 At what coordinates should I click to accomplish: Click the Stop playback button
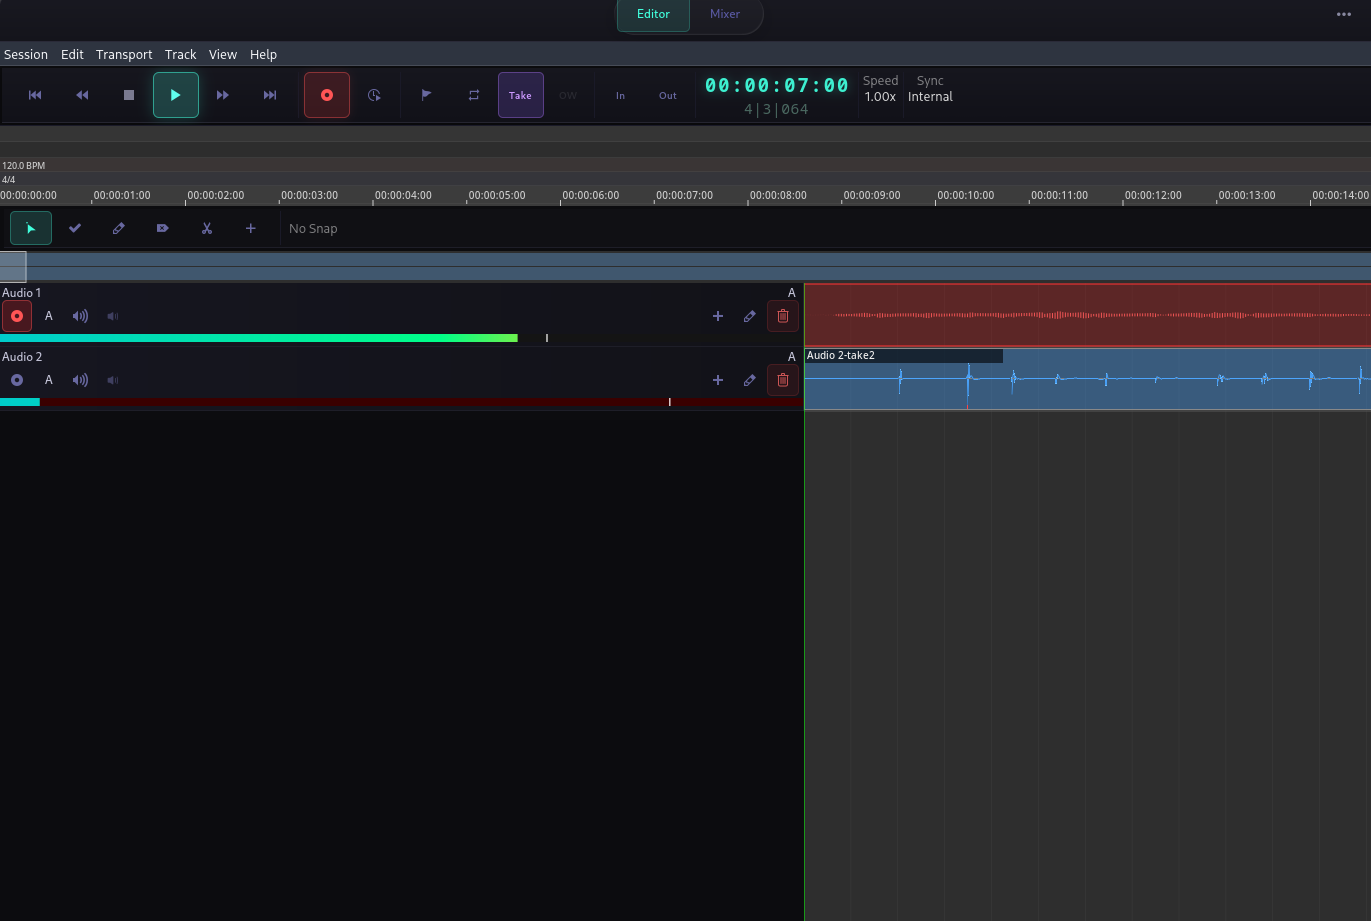pyautogui.click(x=129, y=95)
